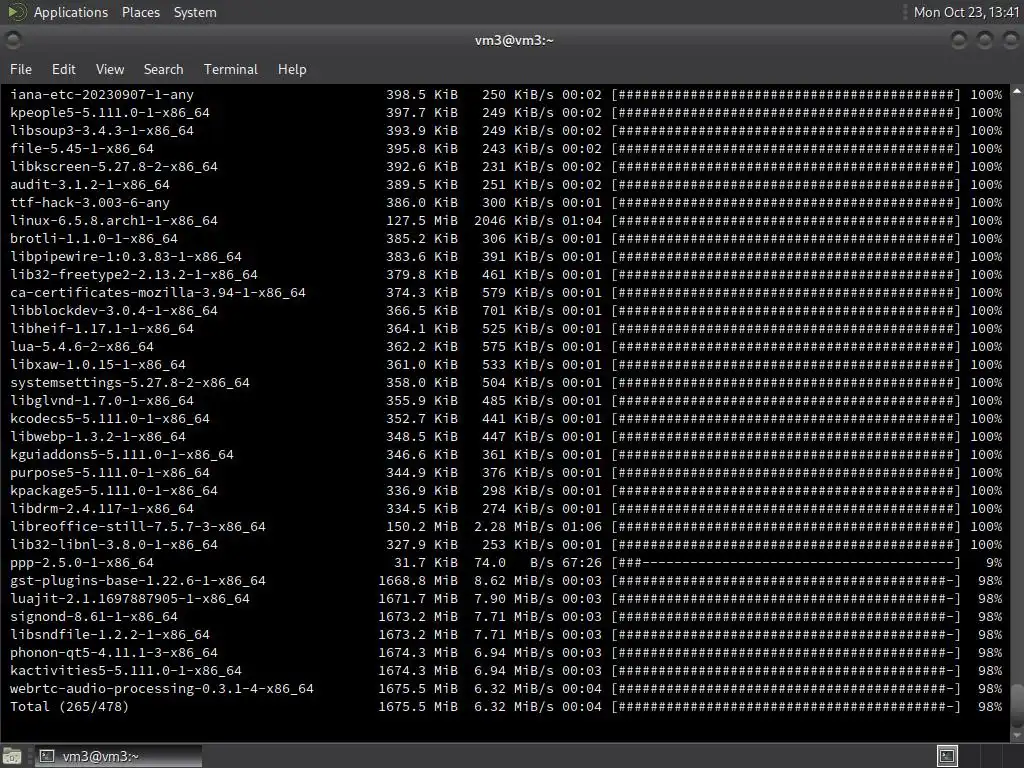
Task: Click the 9% progress percentage
Action: [x=994, y=563]
